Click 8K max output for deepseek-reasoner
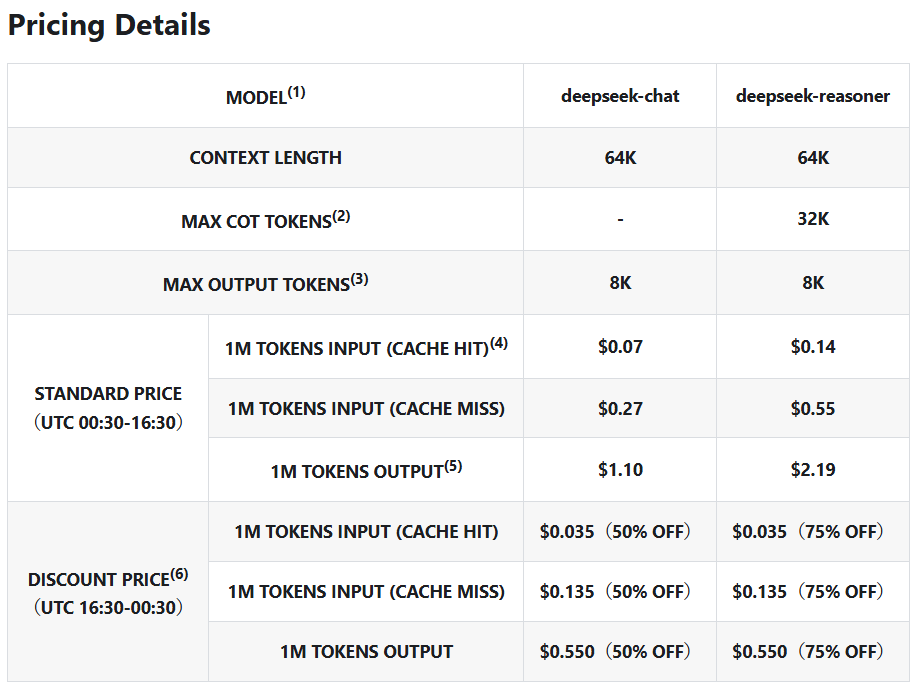 click(x=813, y=283)
